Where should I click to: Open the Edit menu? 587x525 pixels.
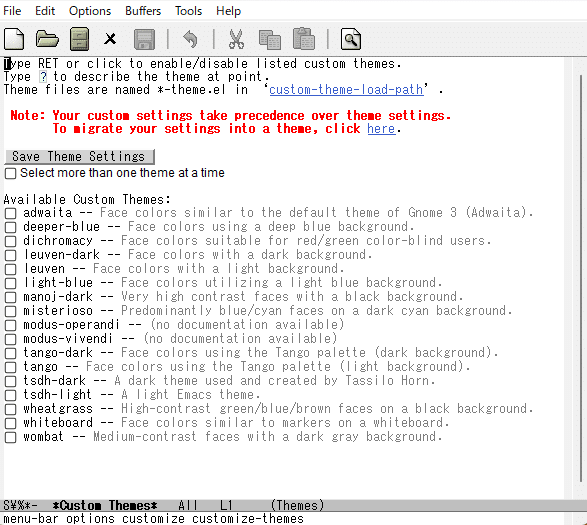coord(45,11)
